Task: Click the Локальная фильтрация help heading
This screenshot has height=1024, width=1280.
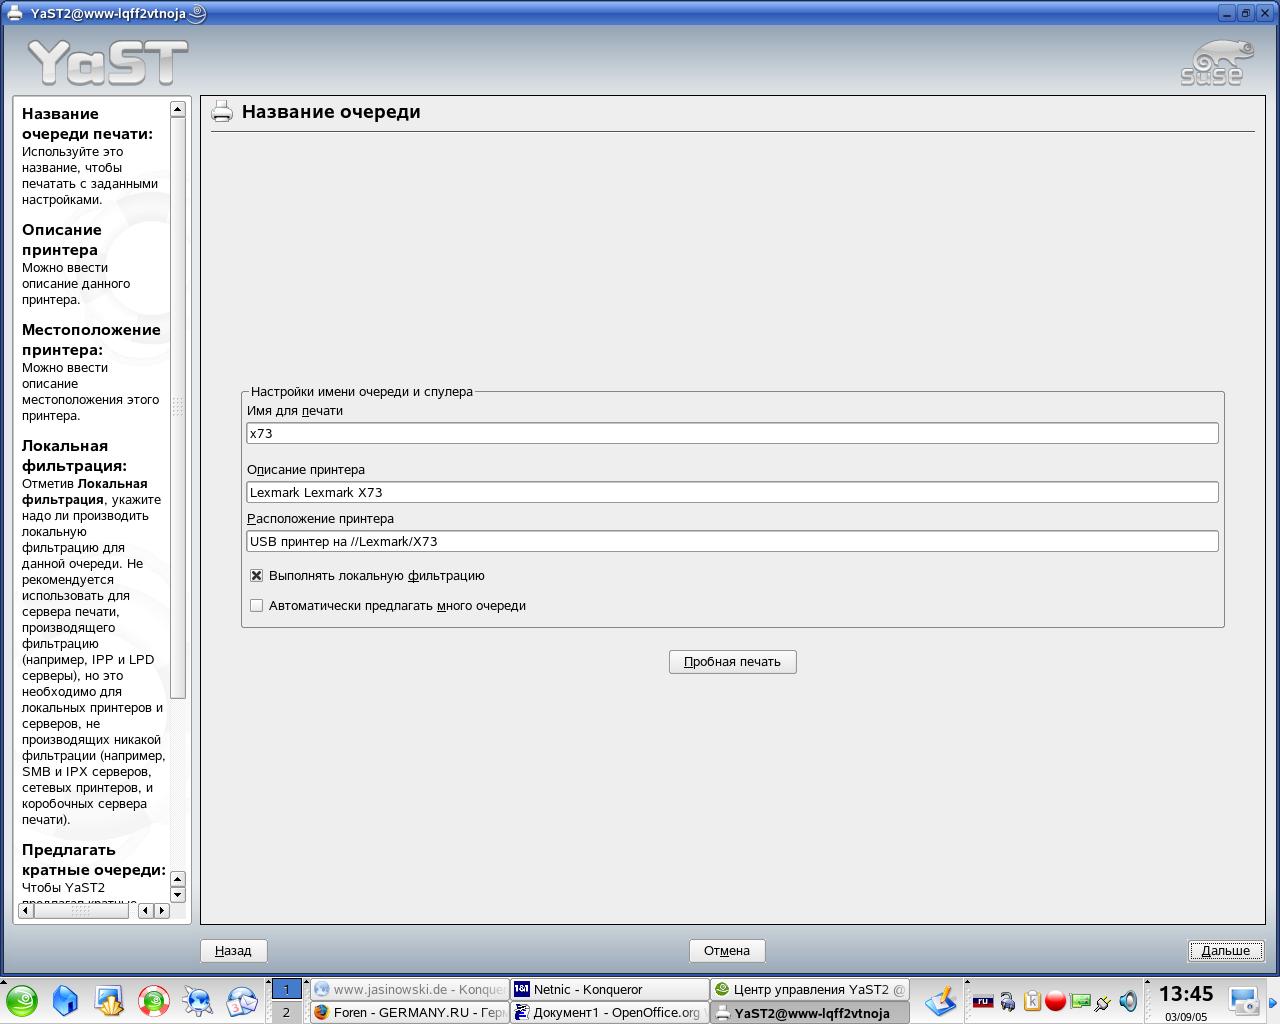Action: (x=74, y=456)
